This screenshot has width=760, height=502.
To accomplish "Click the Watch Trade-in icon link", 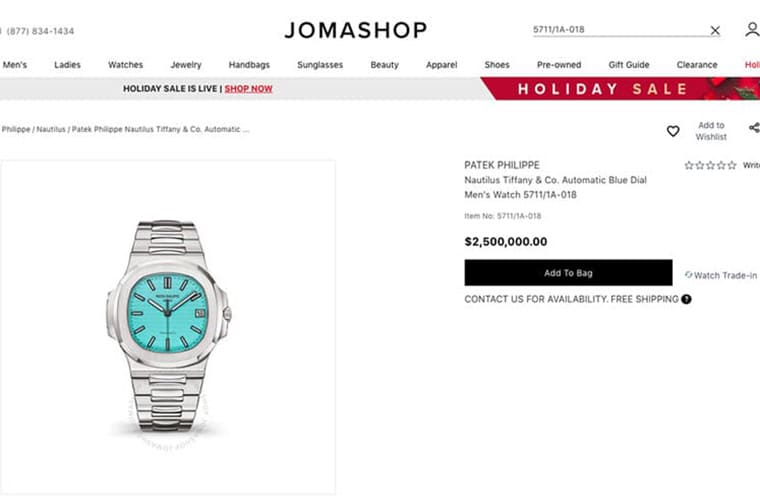I will (x=721, y=275).
